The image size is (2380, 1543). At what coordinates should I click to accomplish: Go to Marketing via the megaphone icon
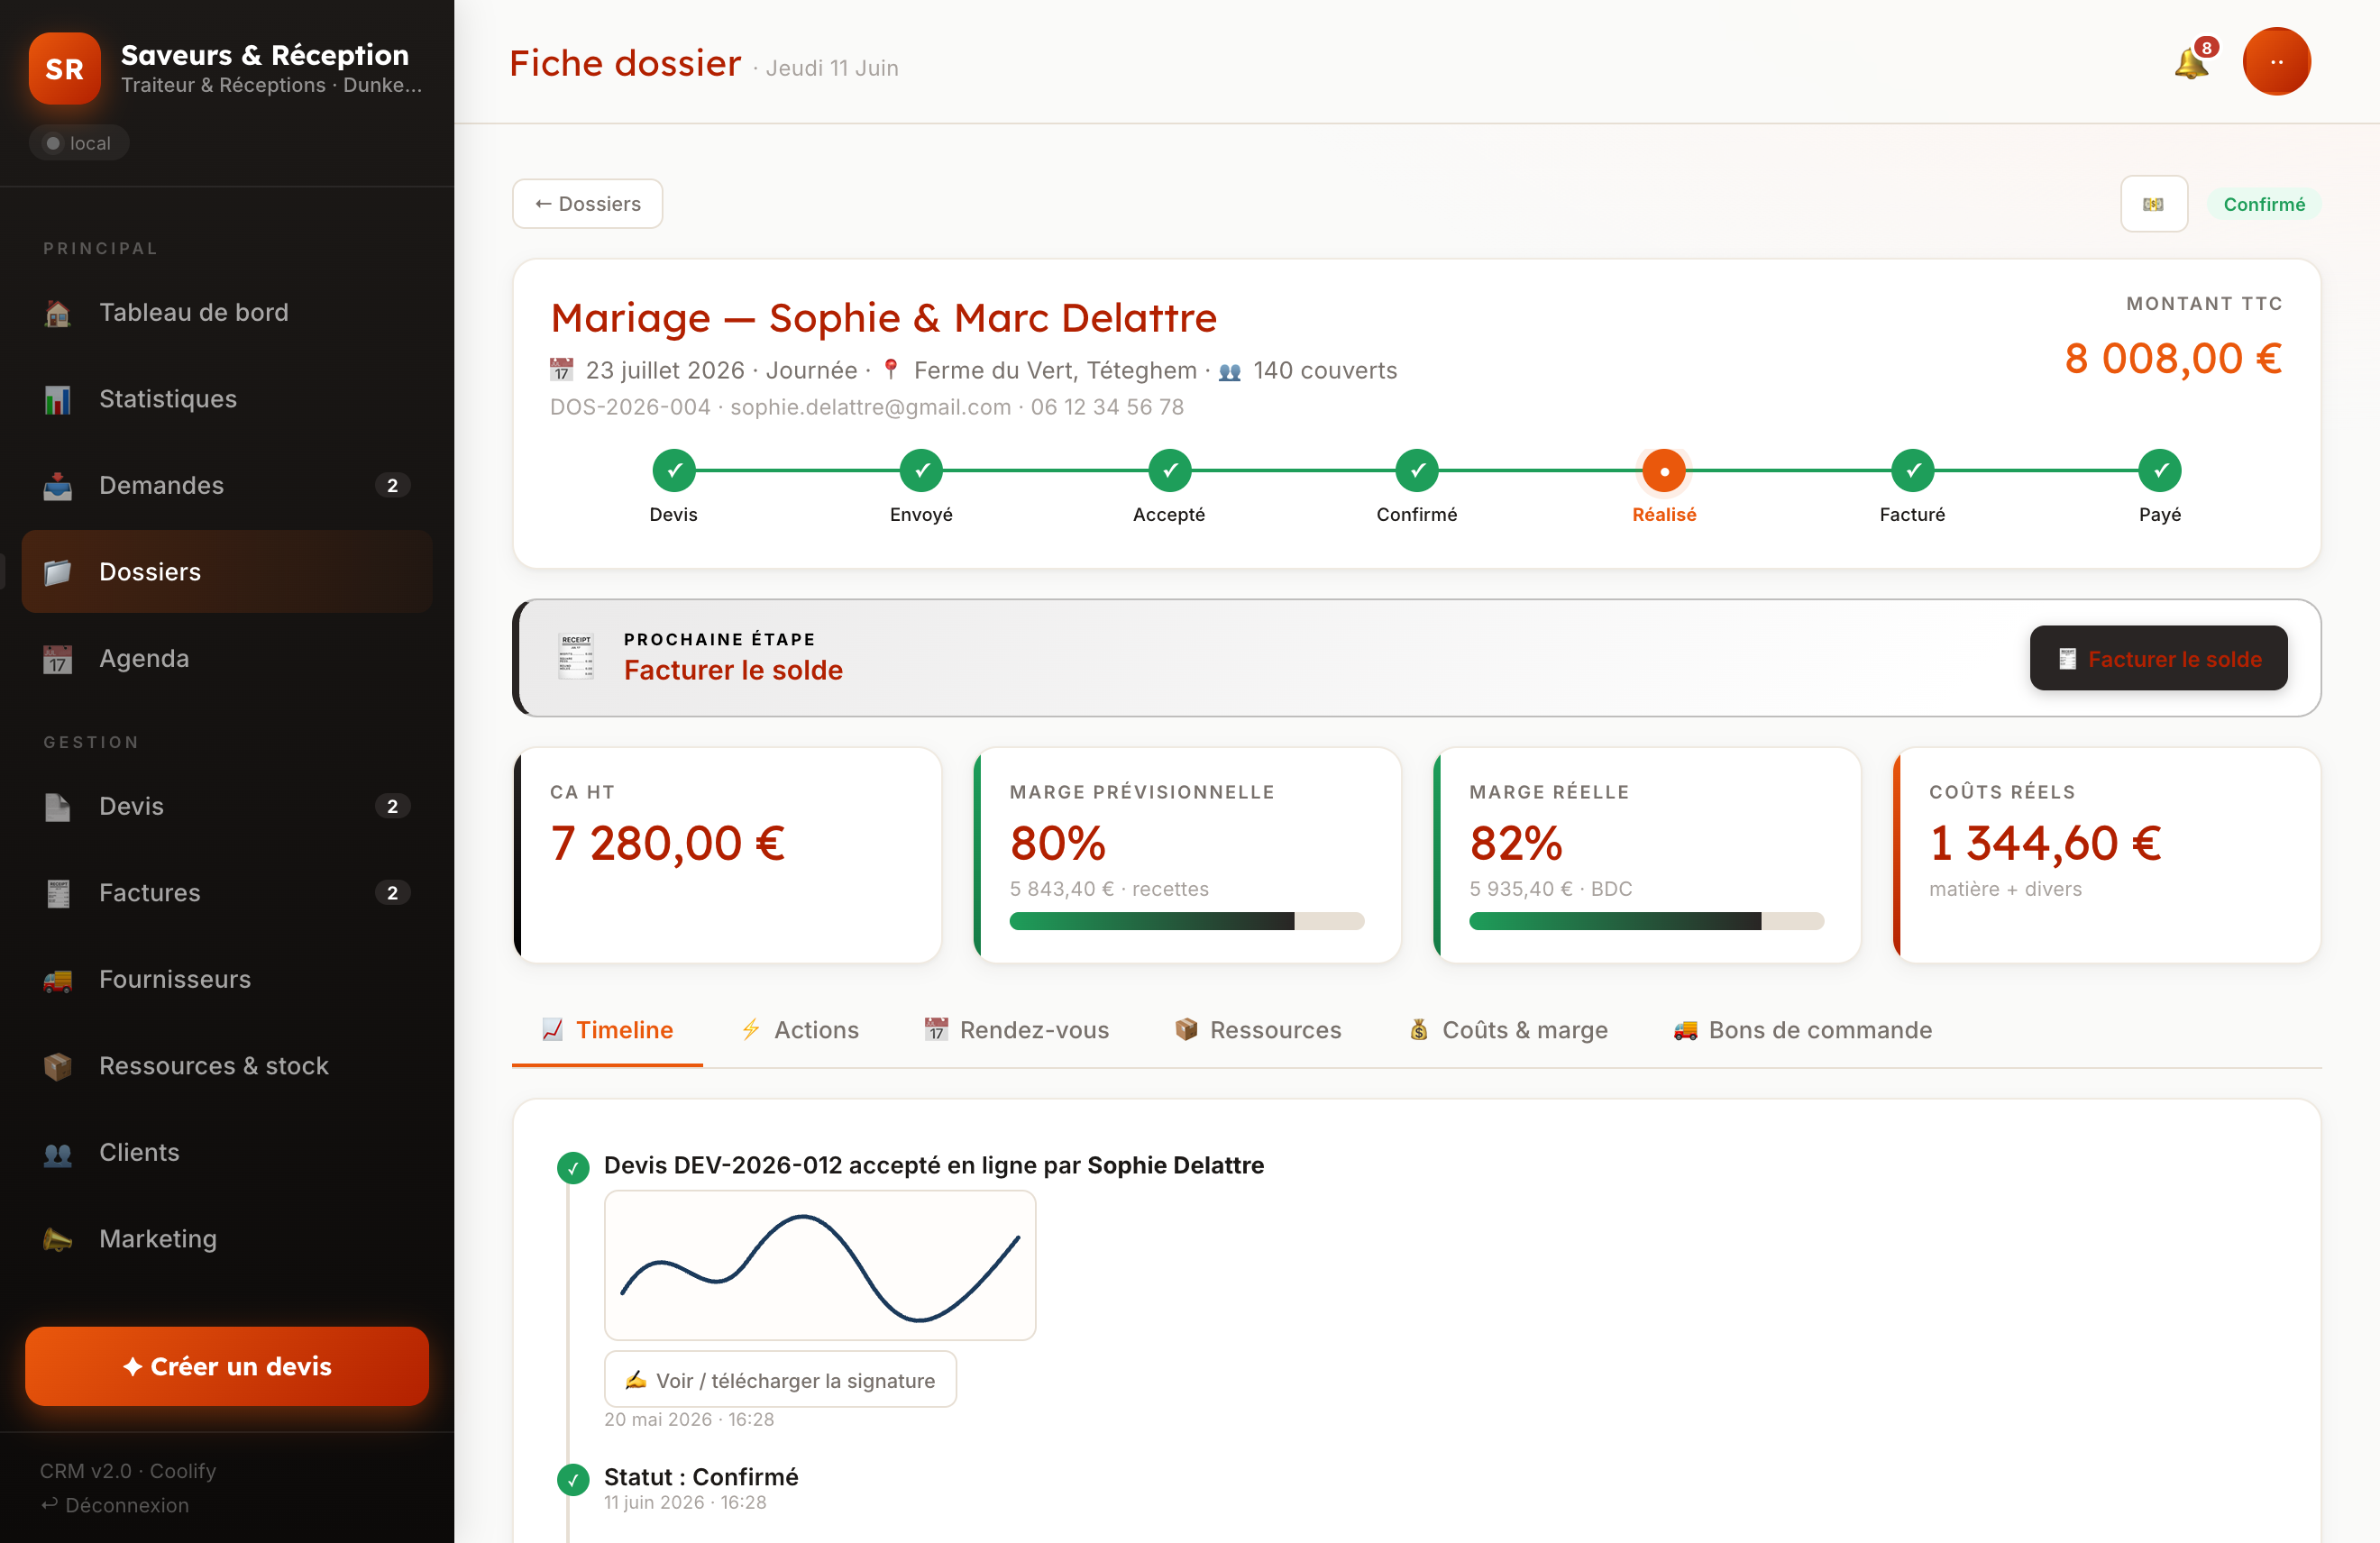click(x=57, y=1239)
